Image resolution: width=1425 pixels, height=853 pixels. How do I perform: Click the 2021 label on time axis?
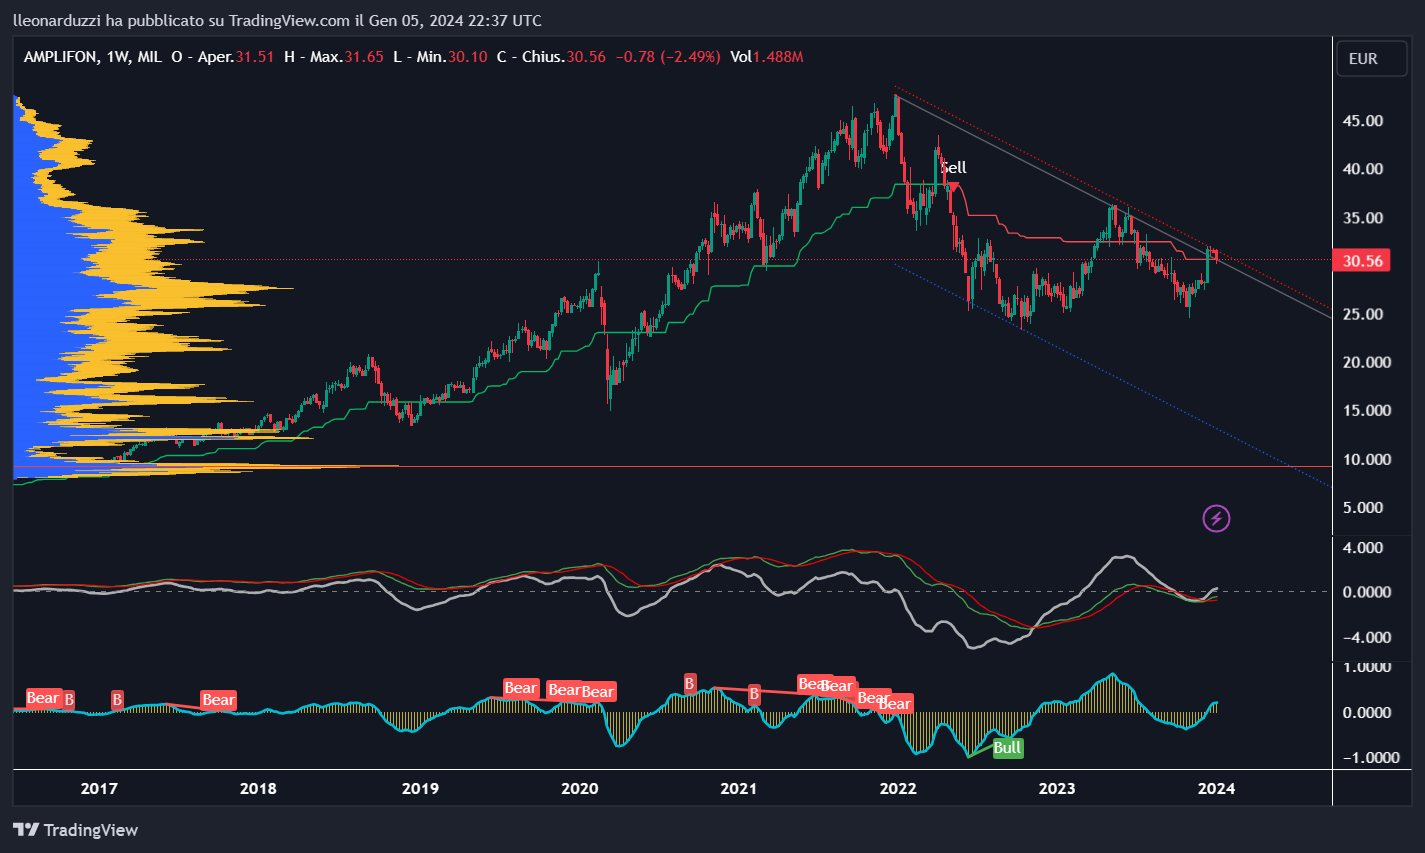(x=739, y=788)
